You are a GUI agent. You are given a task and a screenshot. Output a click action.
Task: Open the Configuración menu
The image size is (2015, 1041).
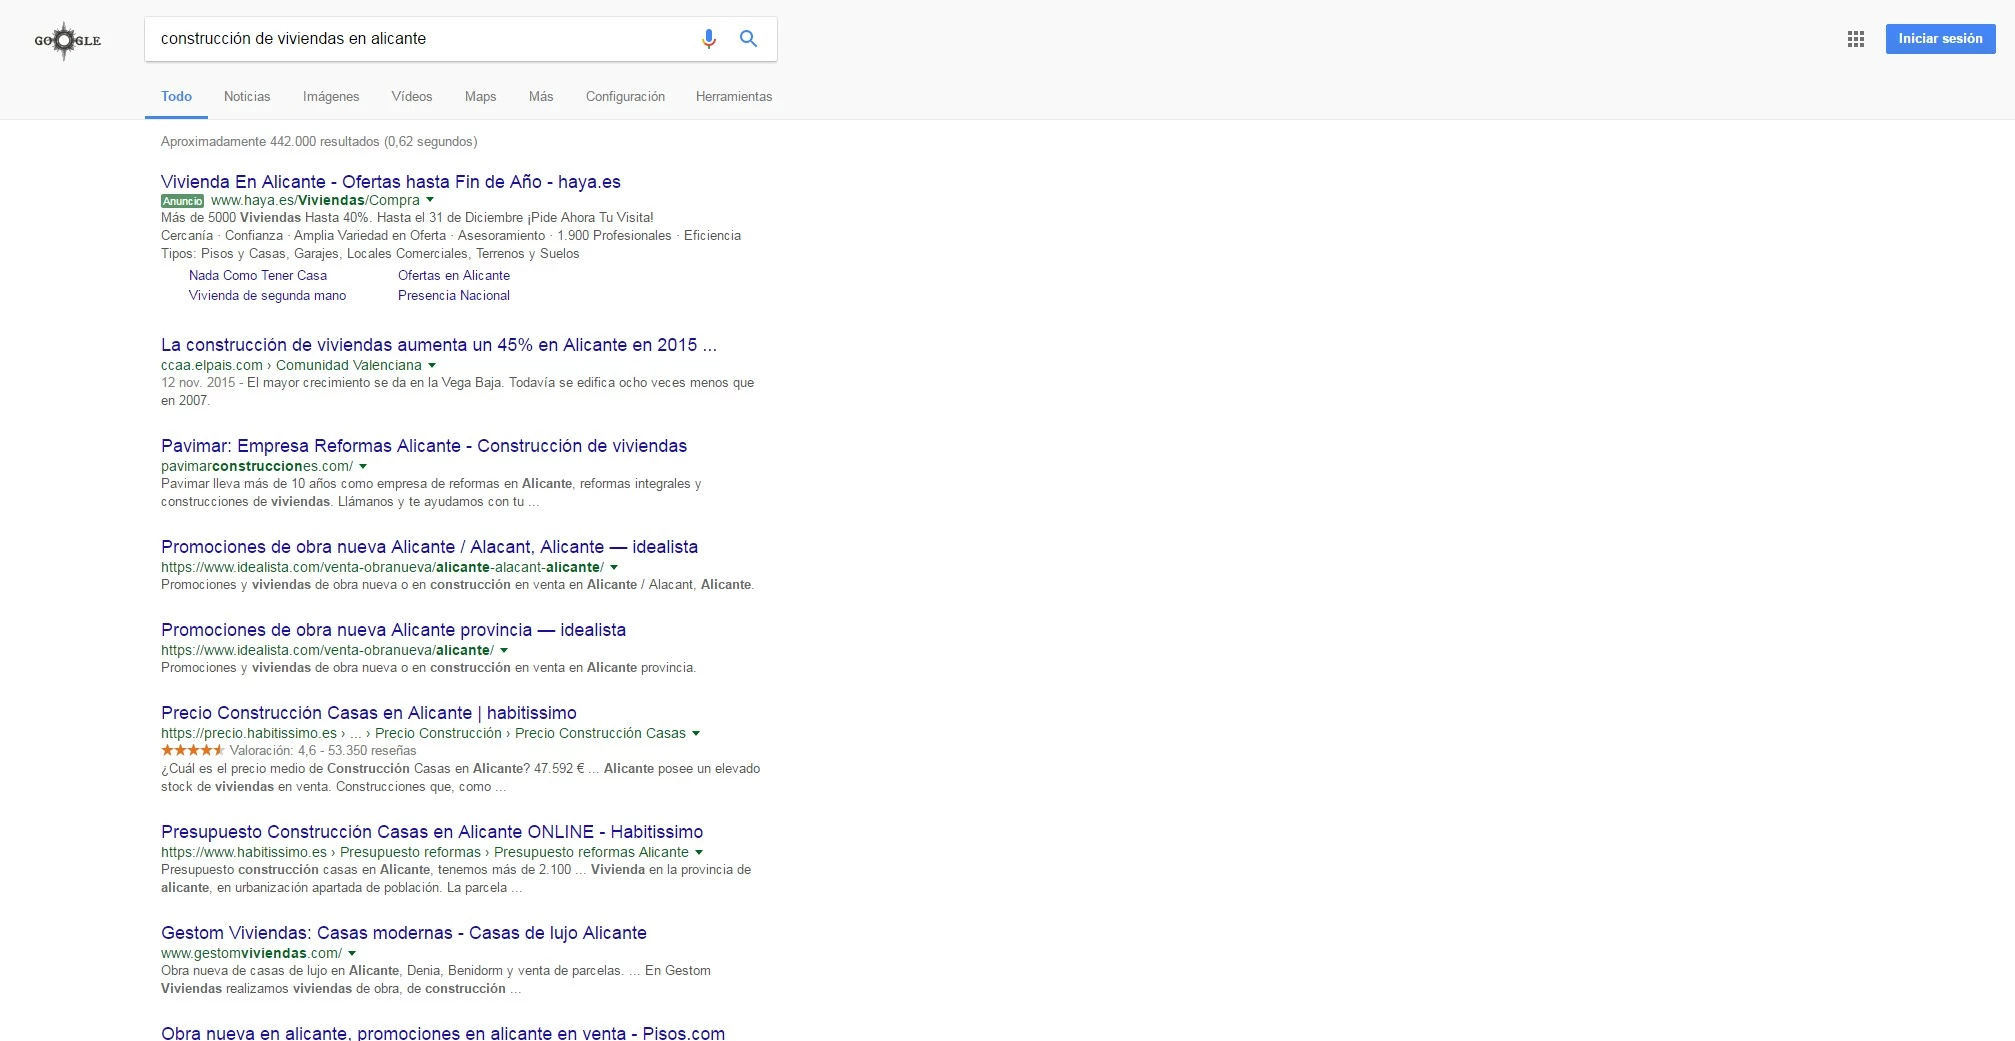(x=625, y=97)
